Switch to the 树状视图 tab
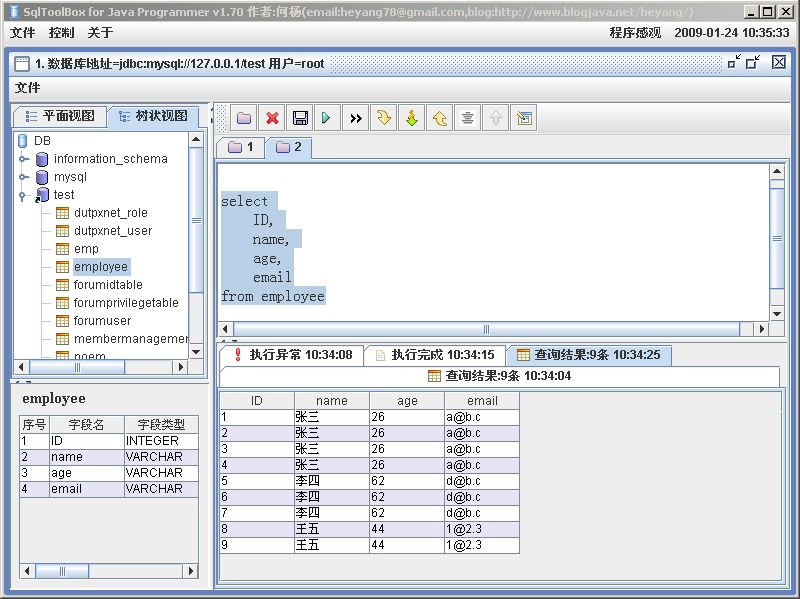This screenshot has height=599, width=800. 153,116
